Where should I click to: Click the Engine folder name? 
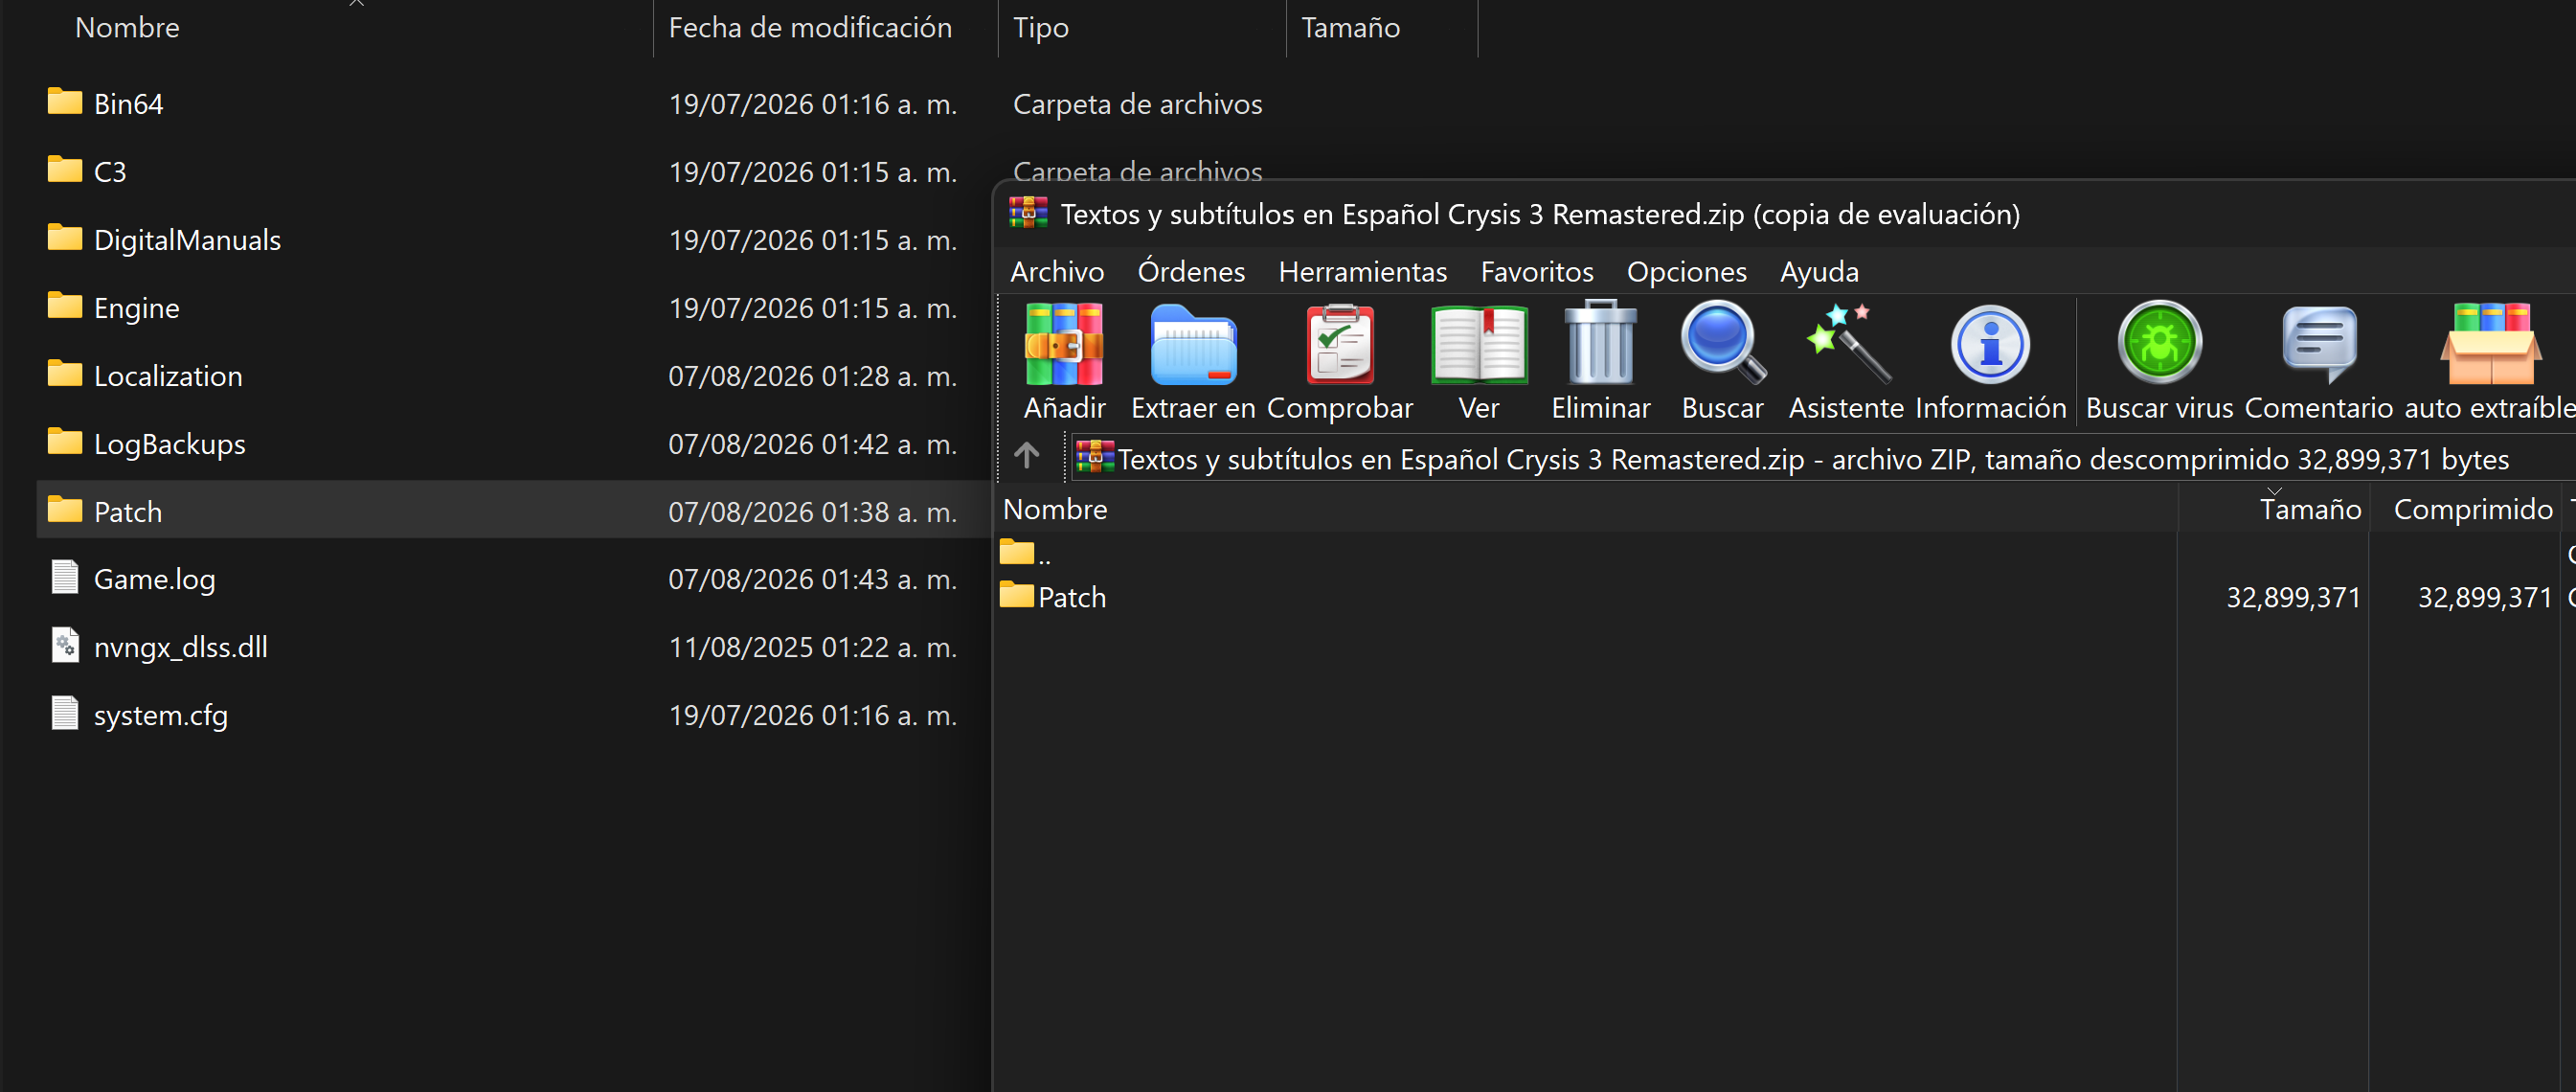click(136, 307)
